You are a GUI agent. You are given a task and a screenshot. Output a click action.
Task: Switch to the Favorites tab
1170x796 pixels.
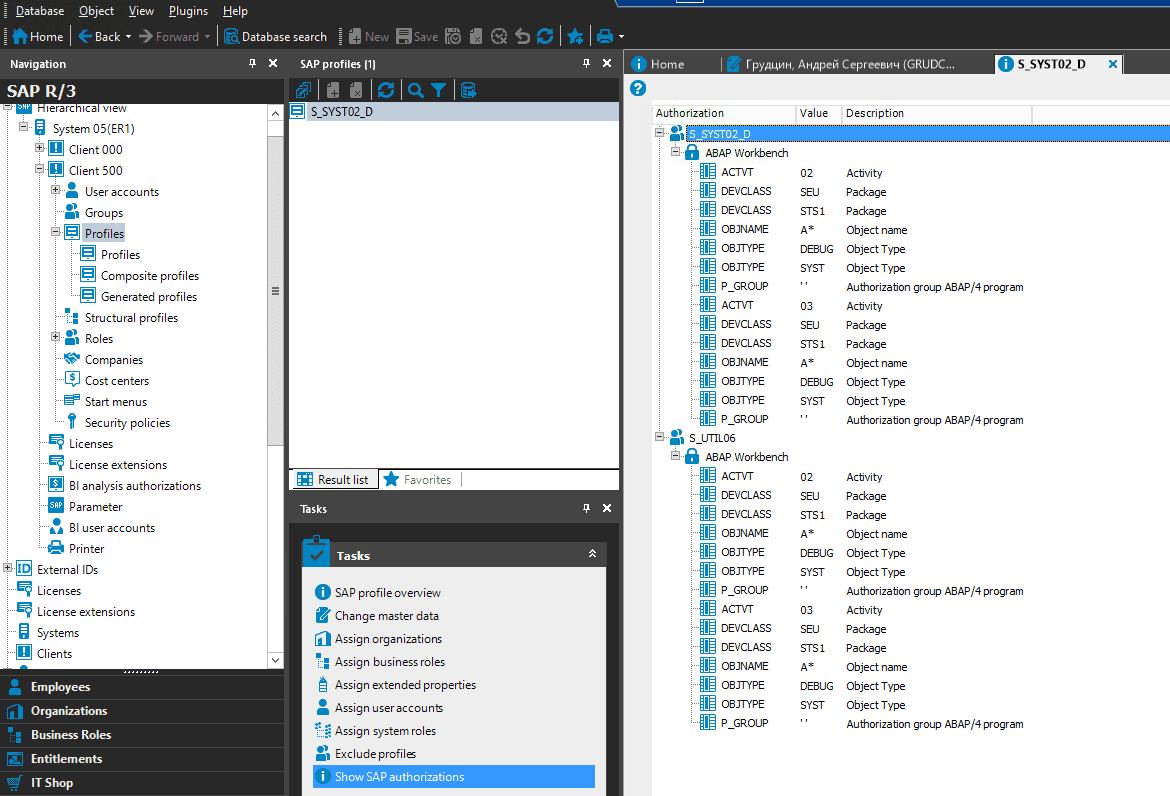[417, 480]
